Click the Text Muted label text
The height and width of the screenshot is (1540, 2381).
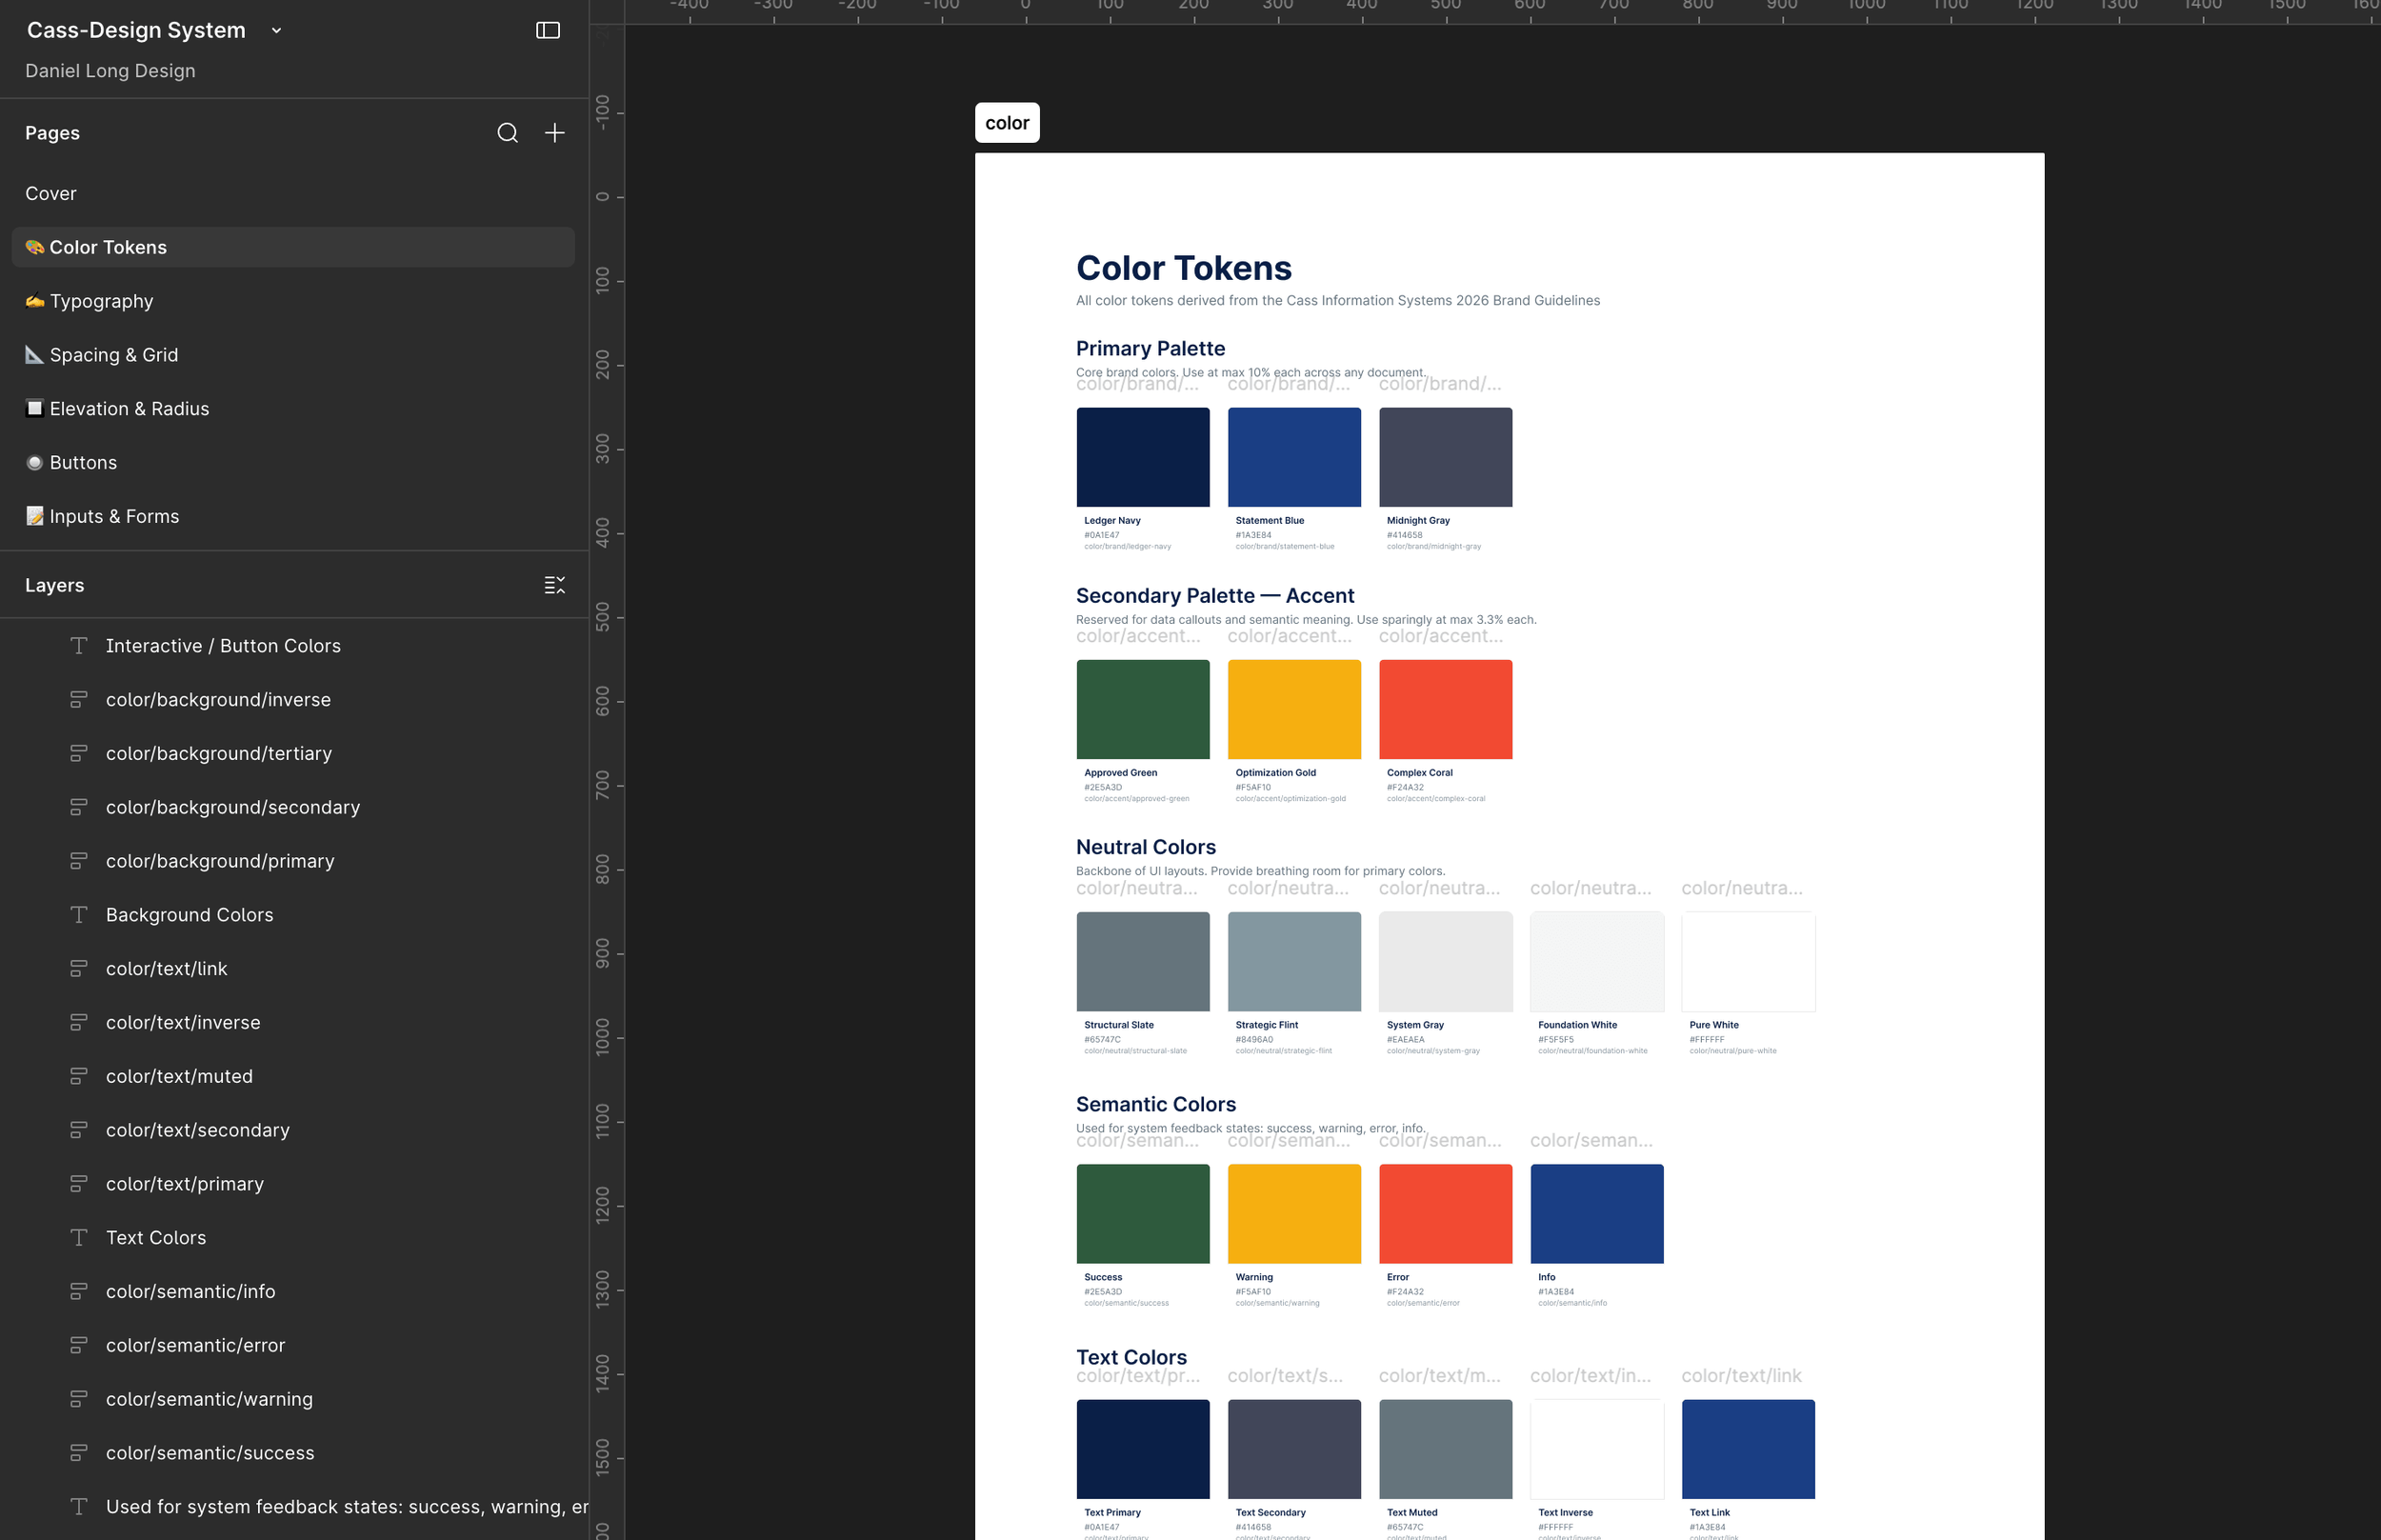pos(1412,1512)
